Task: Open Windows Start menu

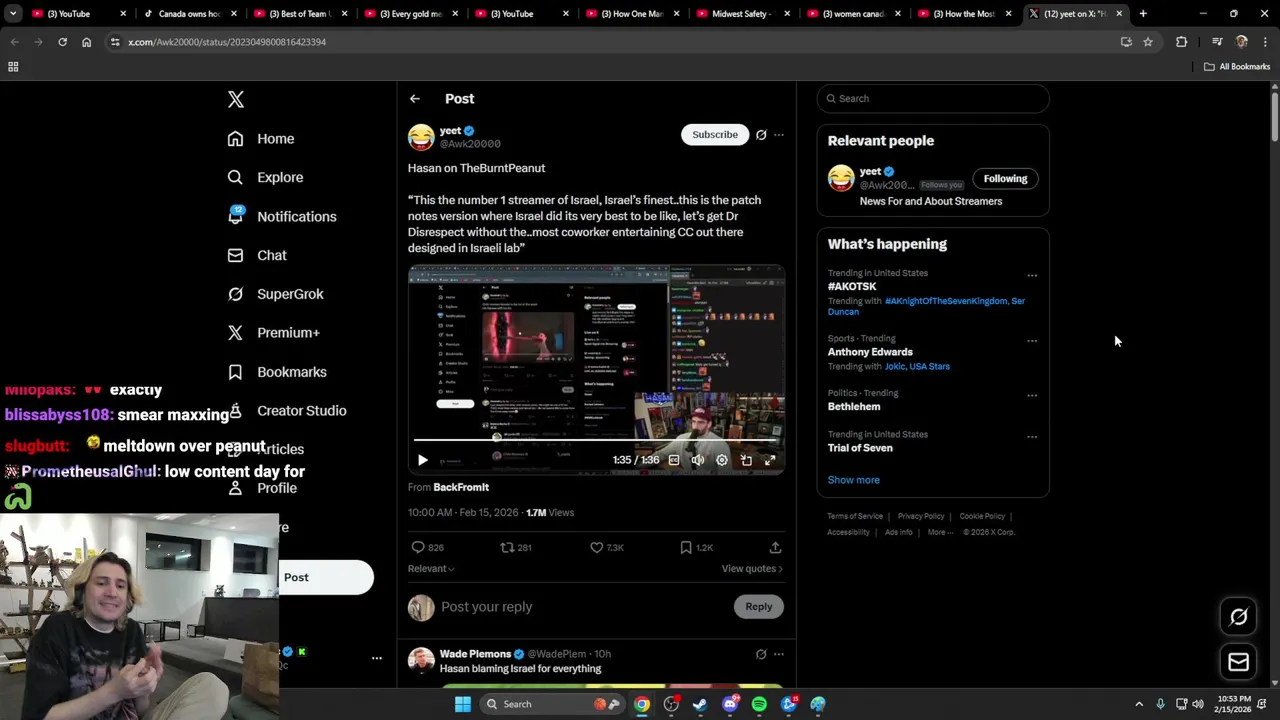Action: click(x=462, y=704)
